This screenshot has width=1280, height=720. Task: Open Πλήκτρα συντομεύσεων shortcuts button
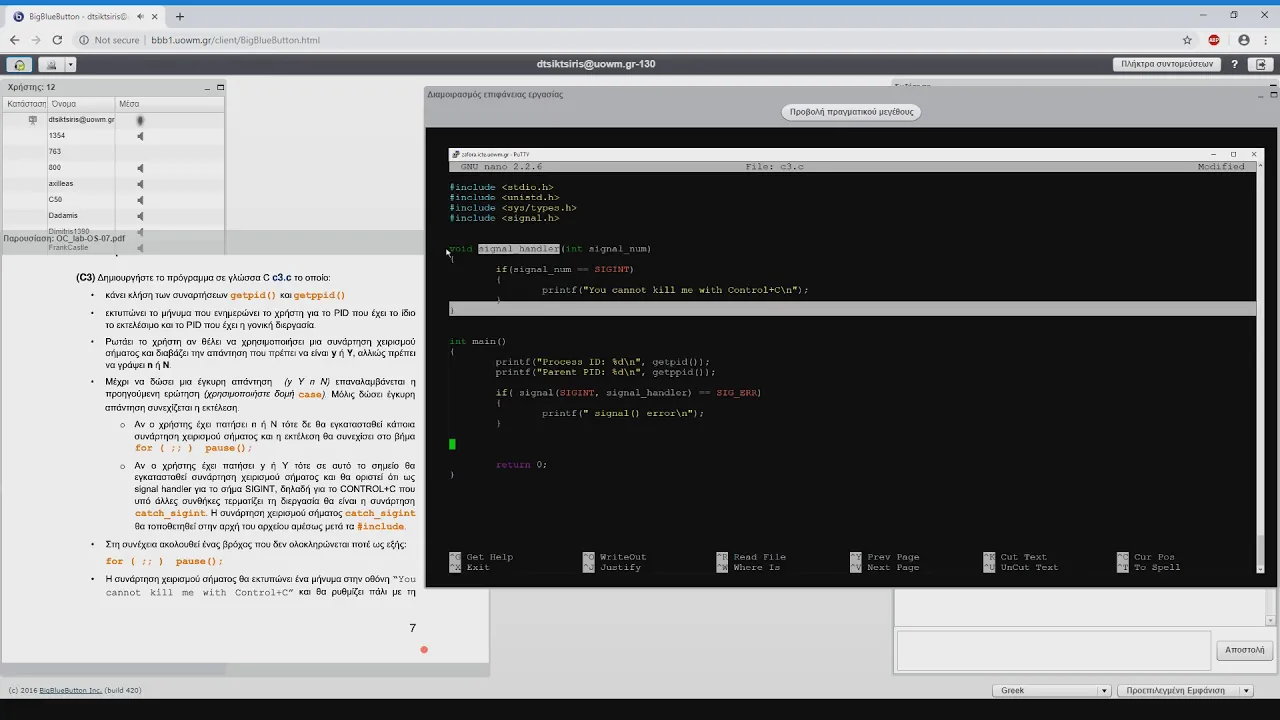pos(1167,64)
